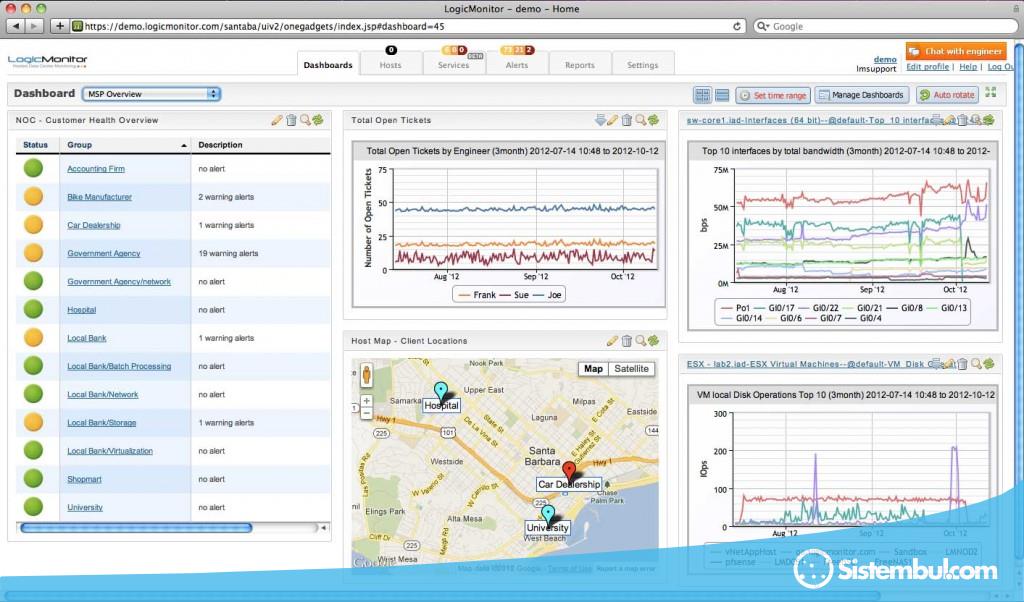Zoom in on the host map

pyautogui.click(x=366, y=400)
